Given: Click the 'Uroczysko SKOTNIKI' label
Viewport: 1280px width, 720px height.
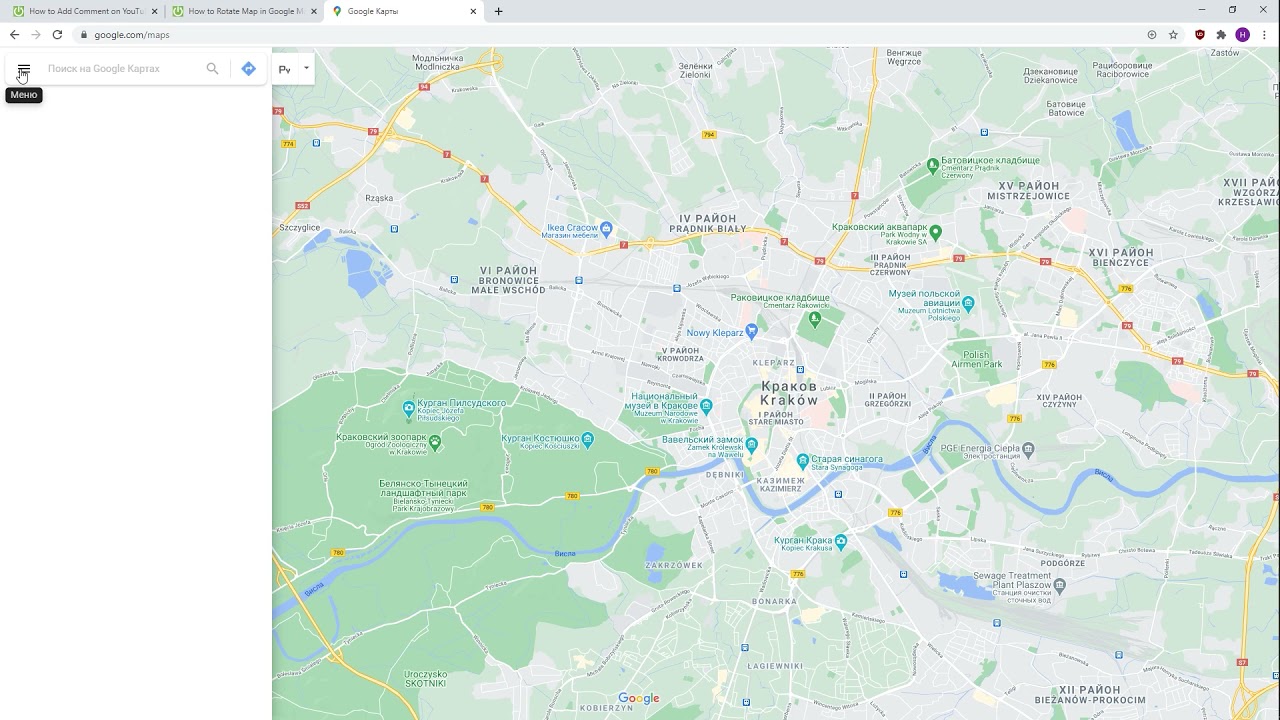Looking at the screenshot, I should [x=426, y=679].
